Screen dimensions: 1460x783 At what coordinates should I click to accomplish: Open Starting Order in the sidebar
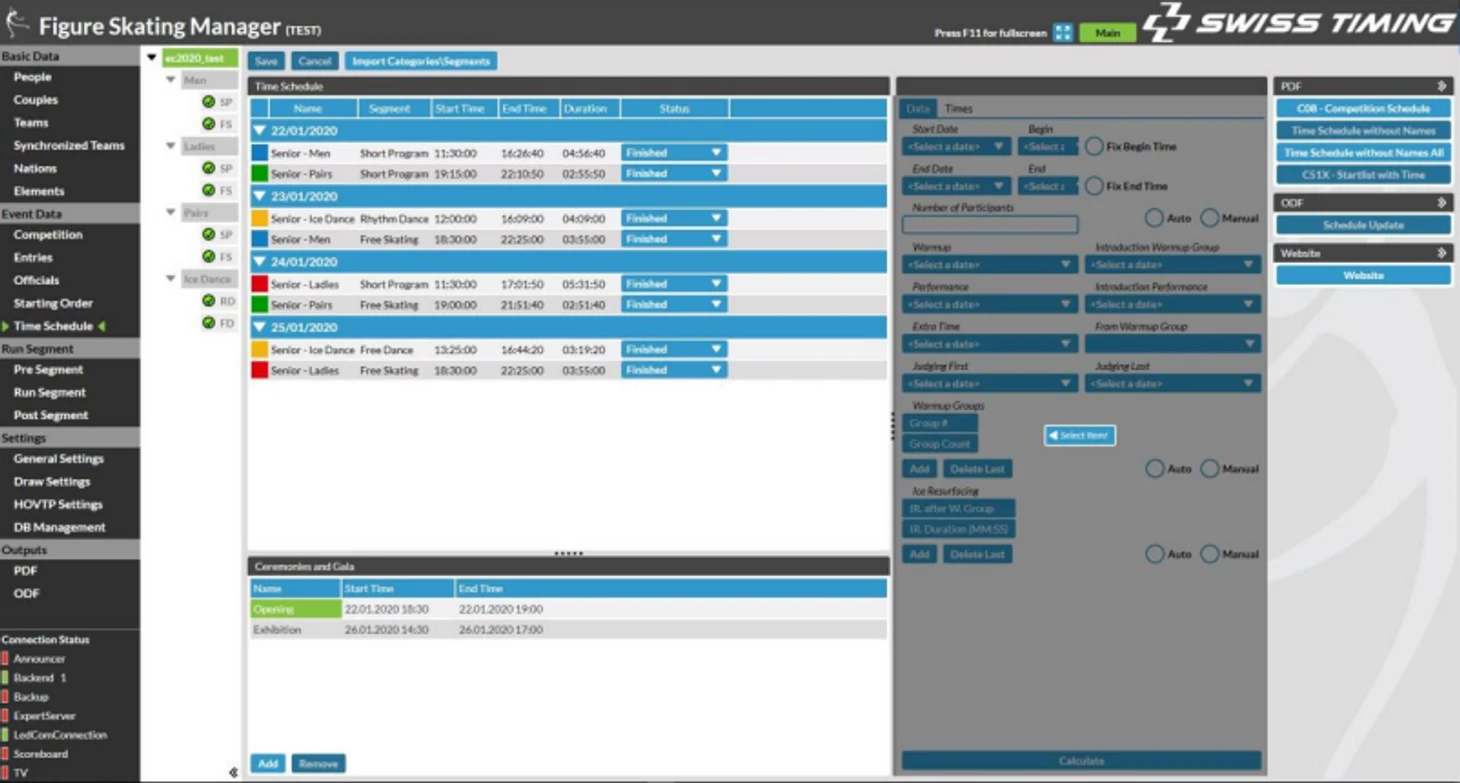pyautogui.click(x=52, y=303)
